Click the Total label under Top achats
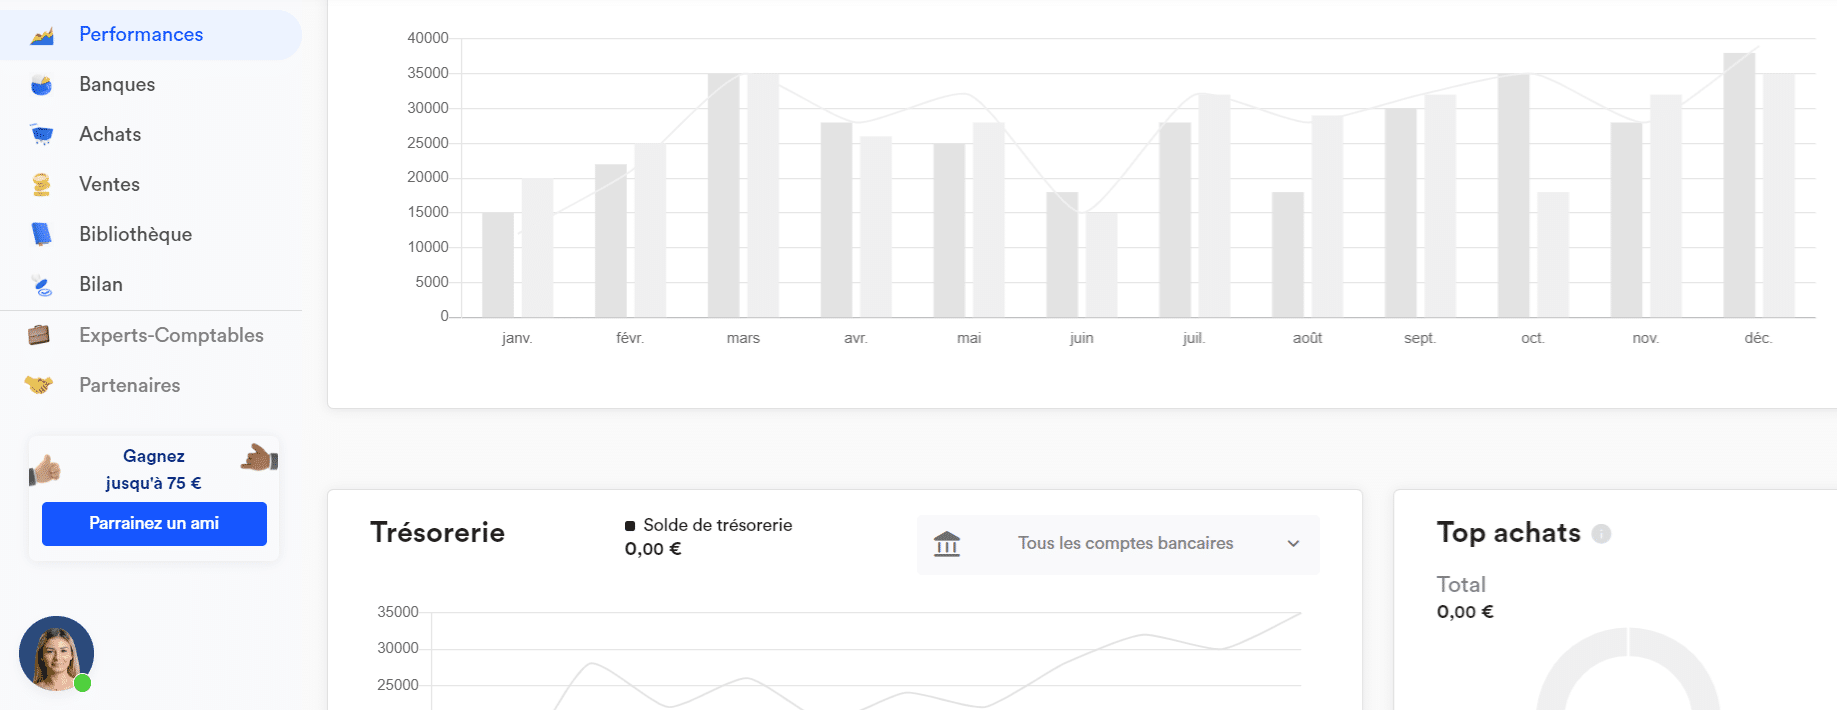 point(1461,585)
